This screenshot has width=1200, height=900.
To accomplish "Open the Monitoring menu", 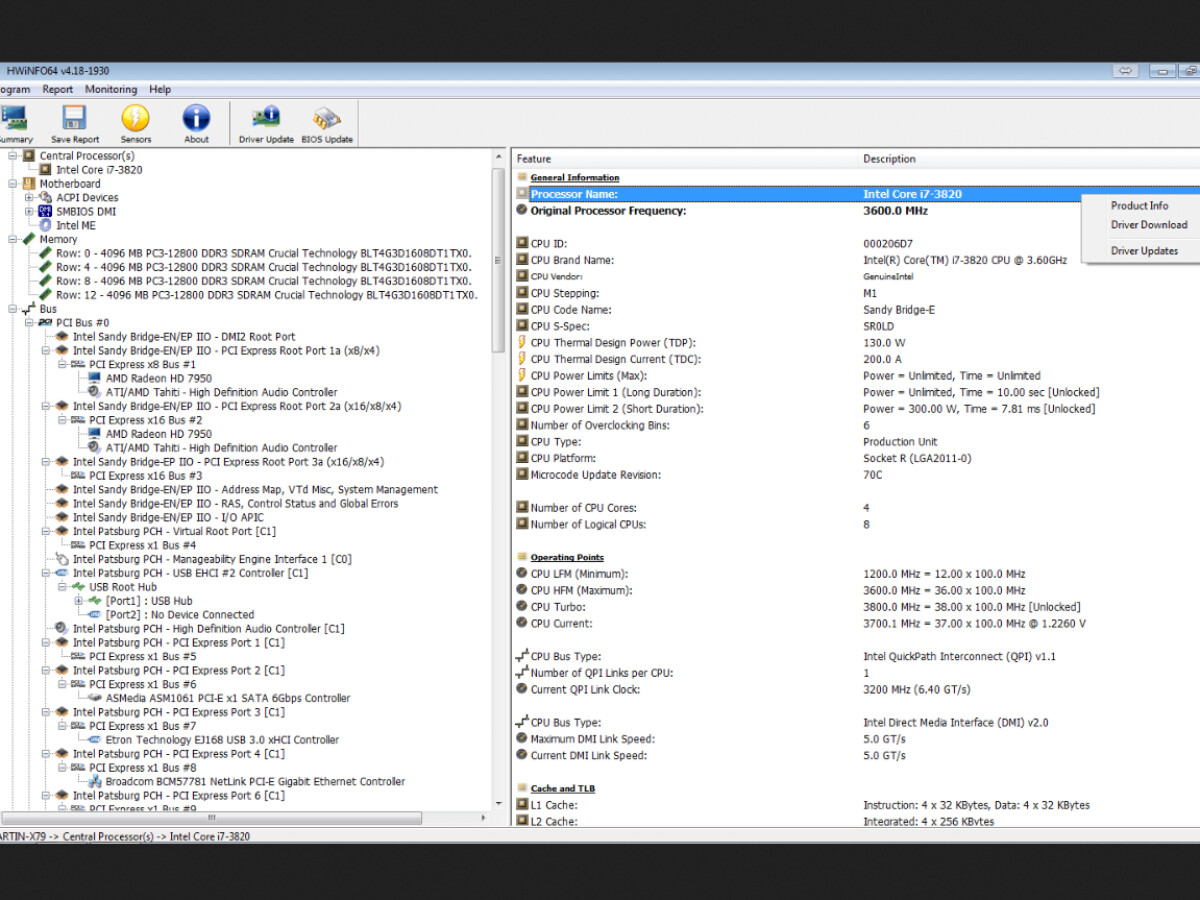I will coord(110,89).
